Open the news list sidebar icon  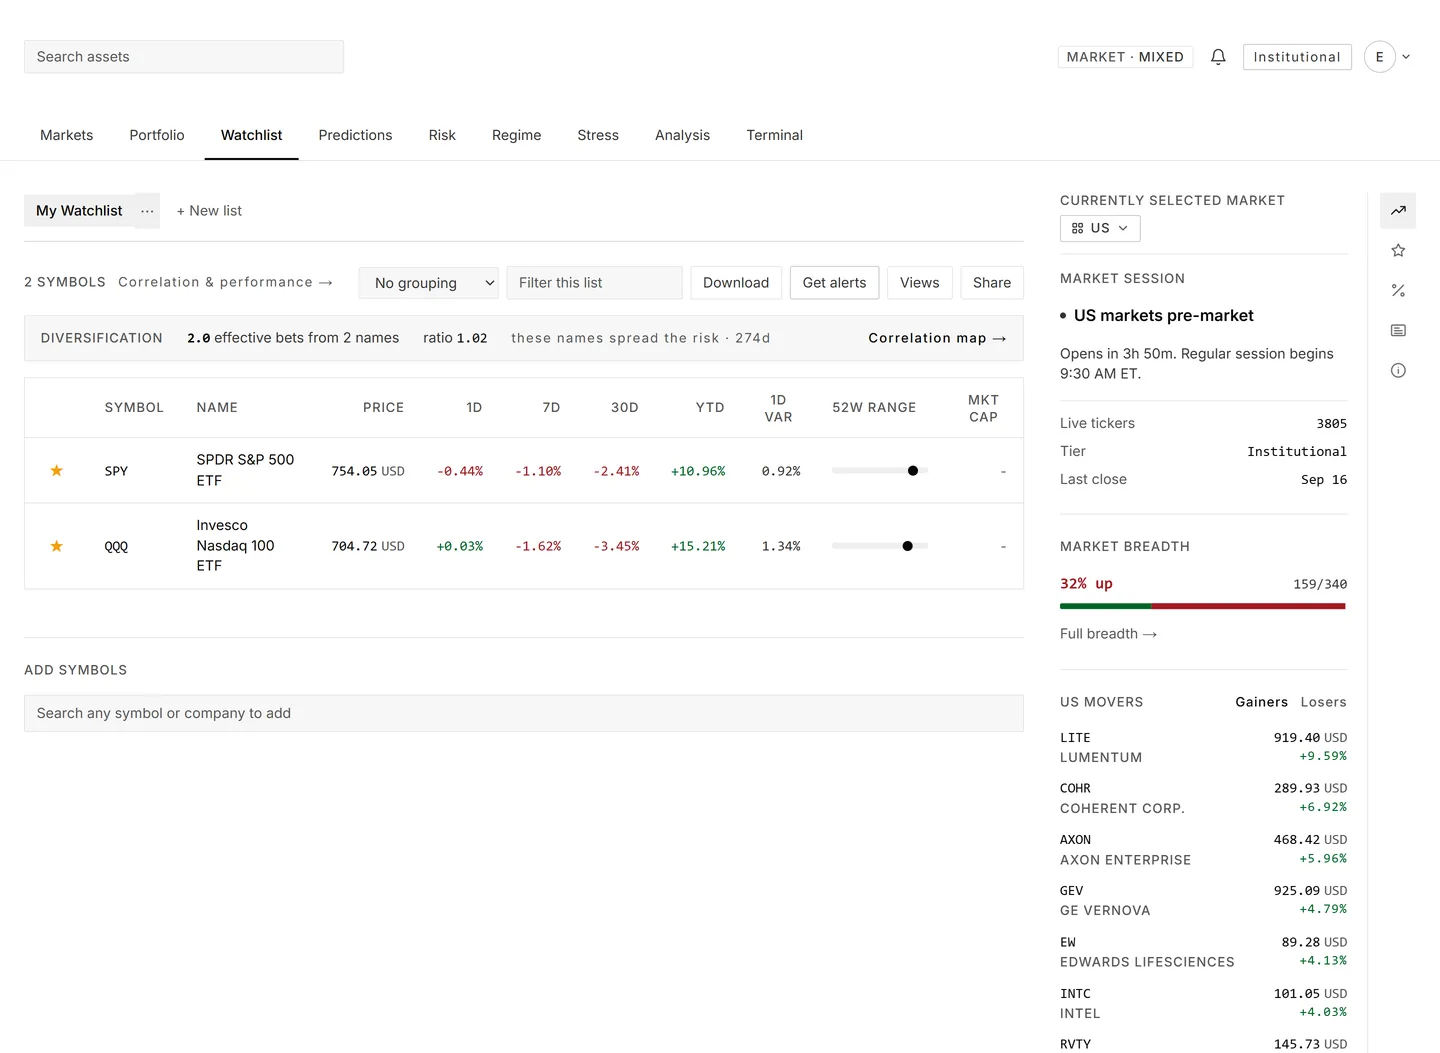coord(1398,331)
